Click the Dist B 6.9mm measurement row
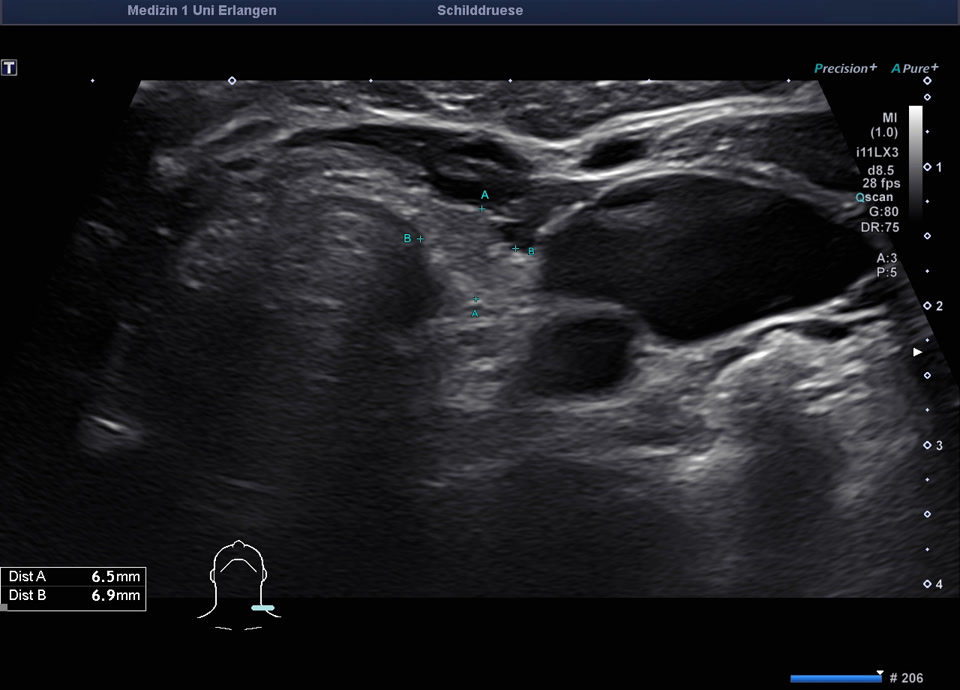Screen dimensions: 960x690 74,596
